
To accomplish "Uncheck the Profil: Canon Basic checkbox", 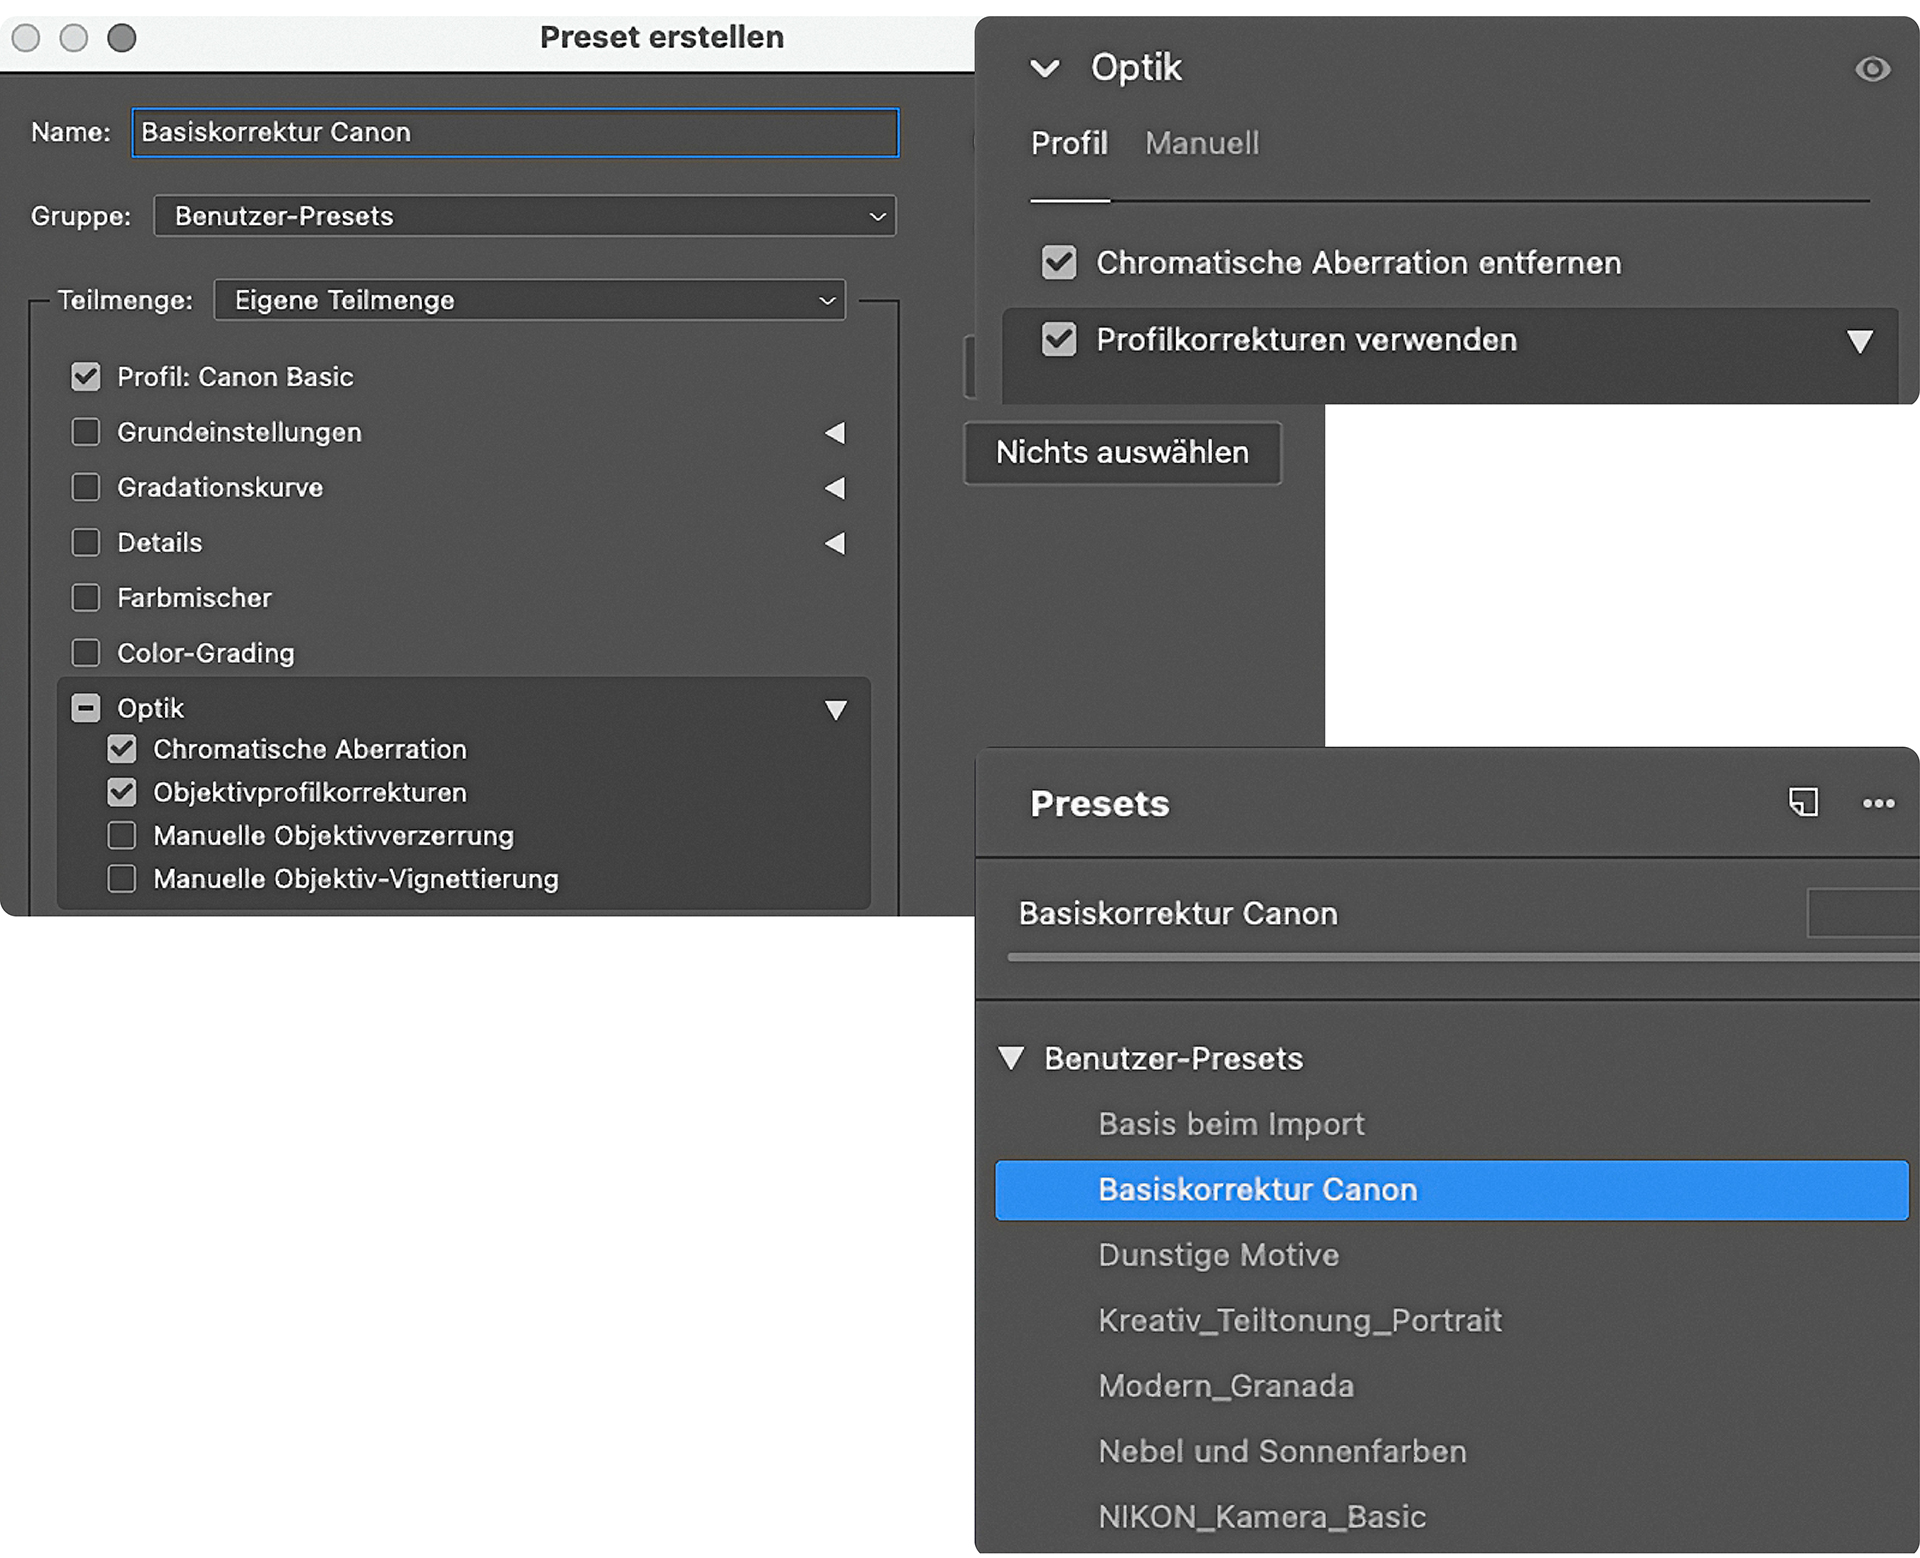I will pyautogui.click(x=86, y=377).
